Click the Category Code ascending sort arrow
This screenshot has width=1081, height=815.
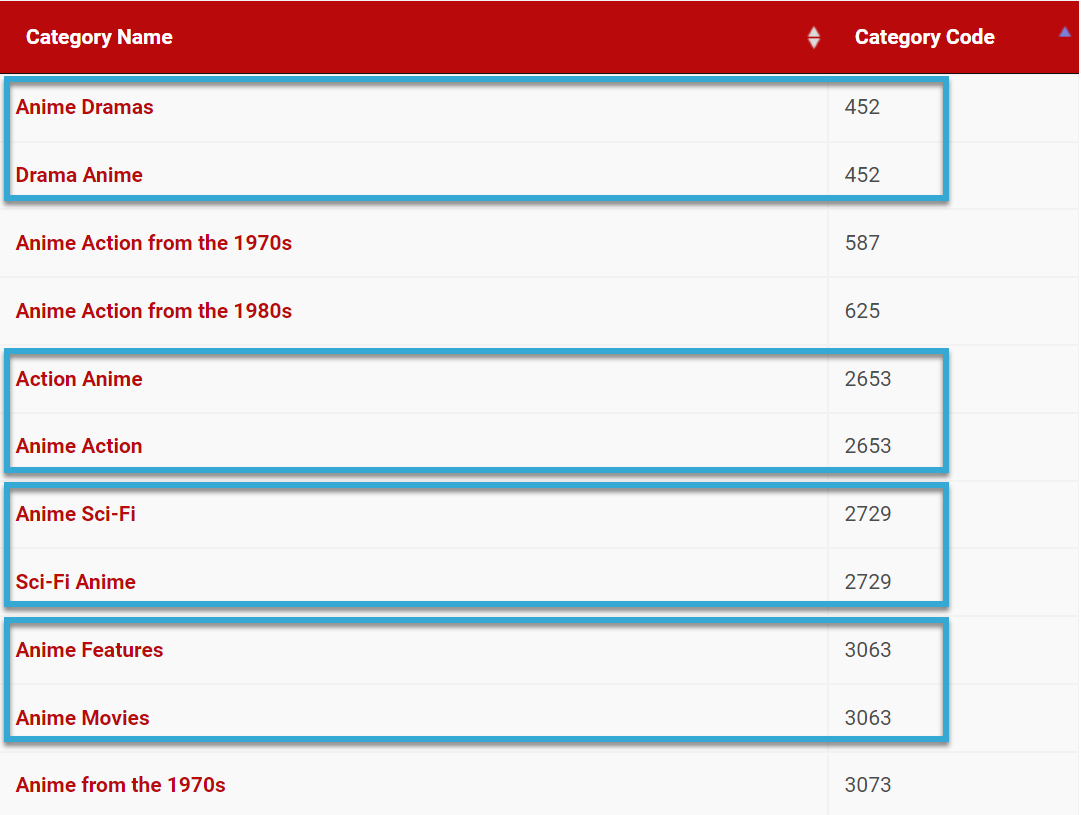[x=1064, y=32]
